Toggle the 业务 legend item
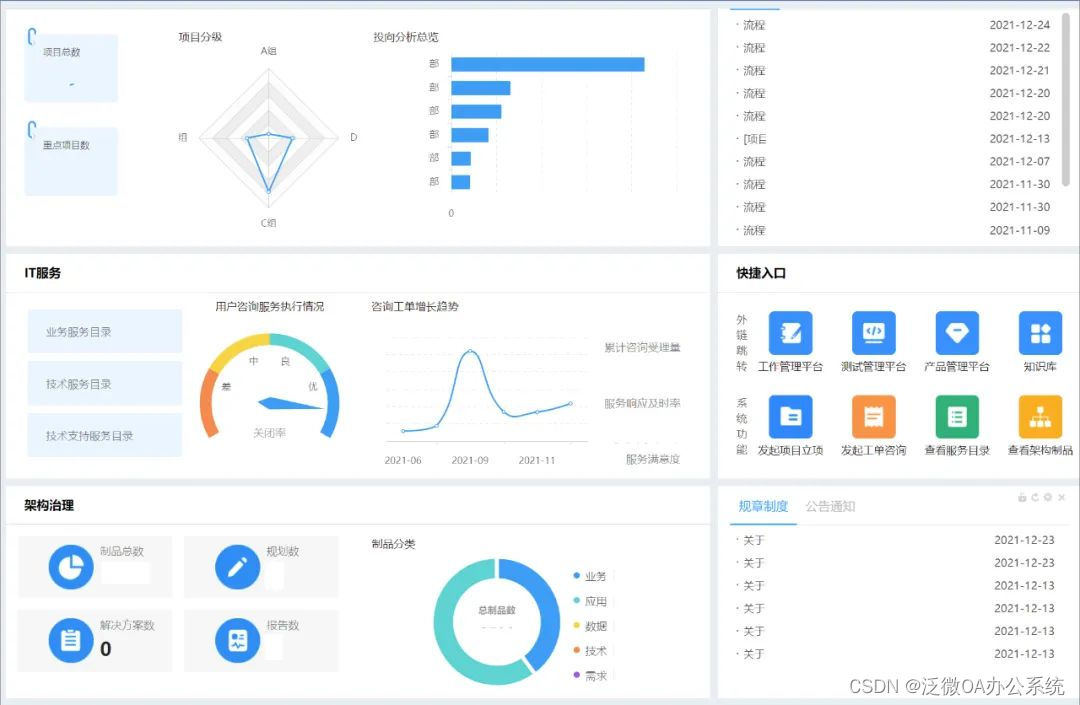 click(x=590, y=576)
